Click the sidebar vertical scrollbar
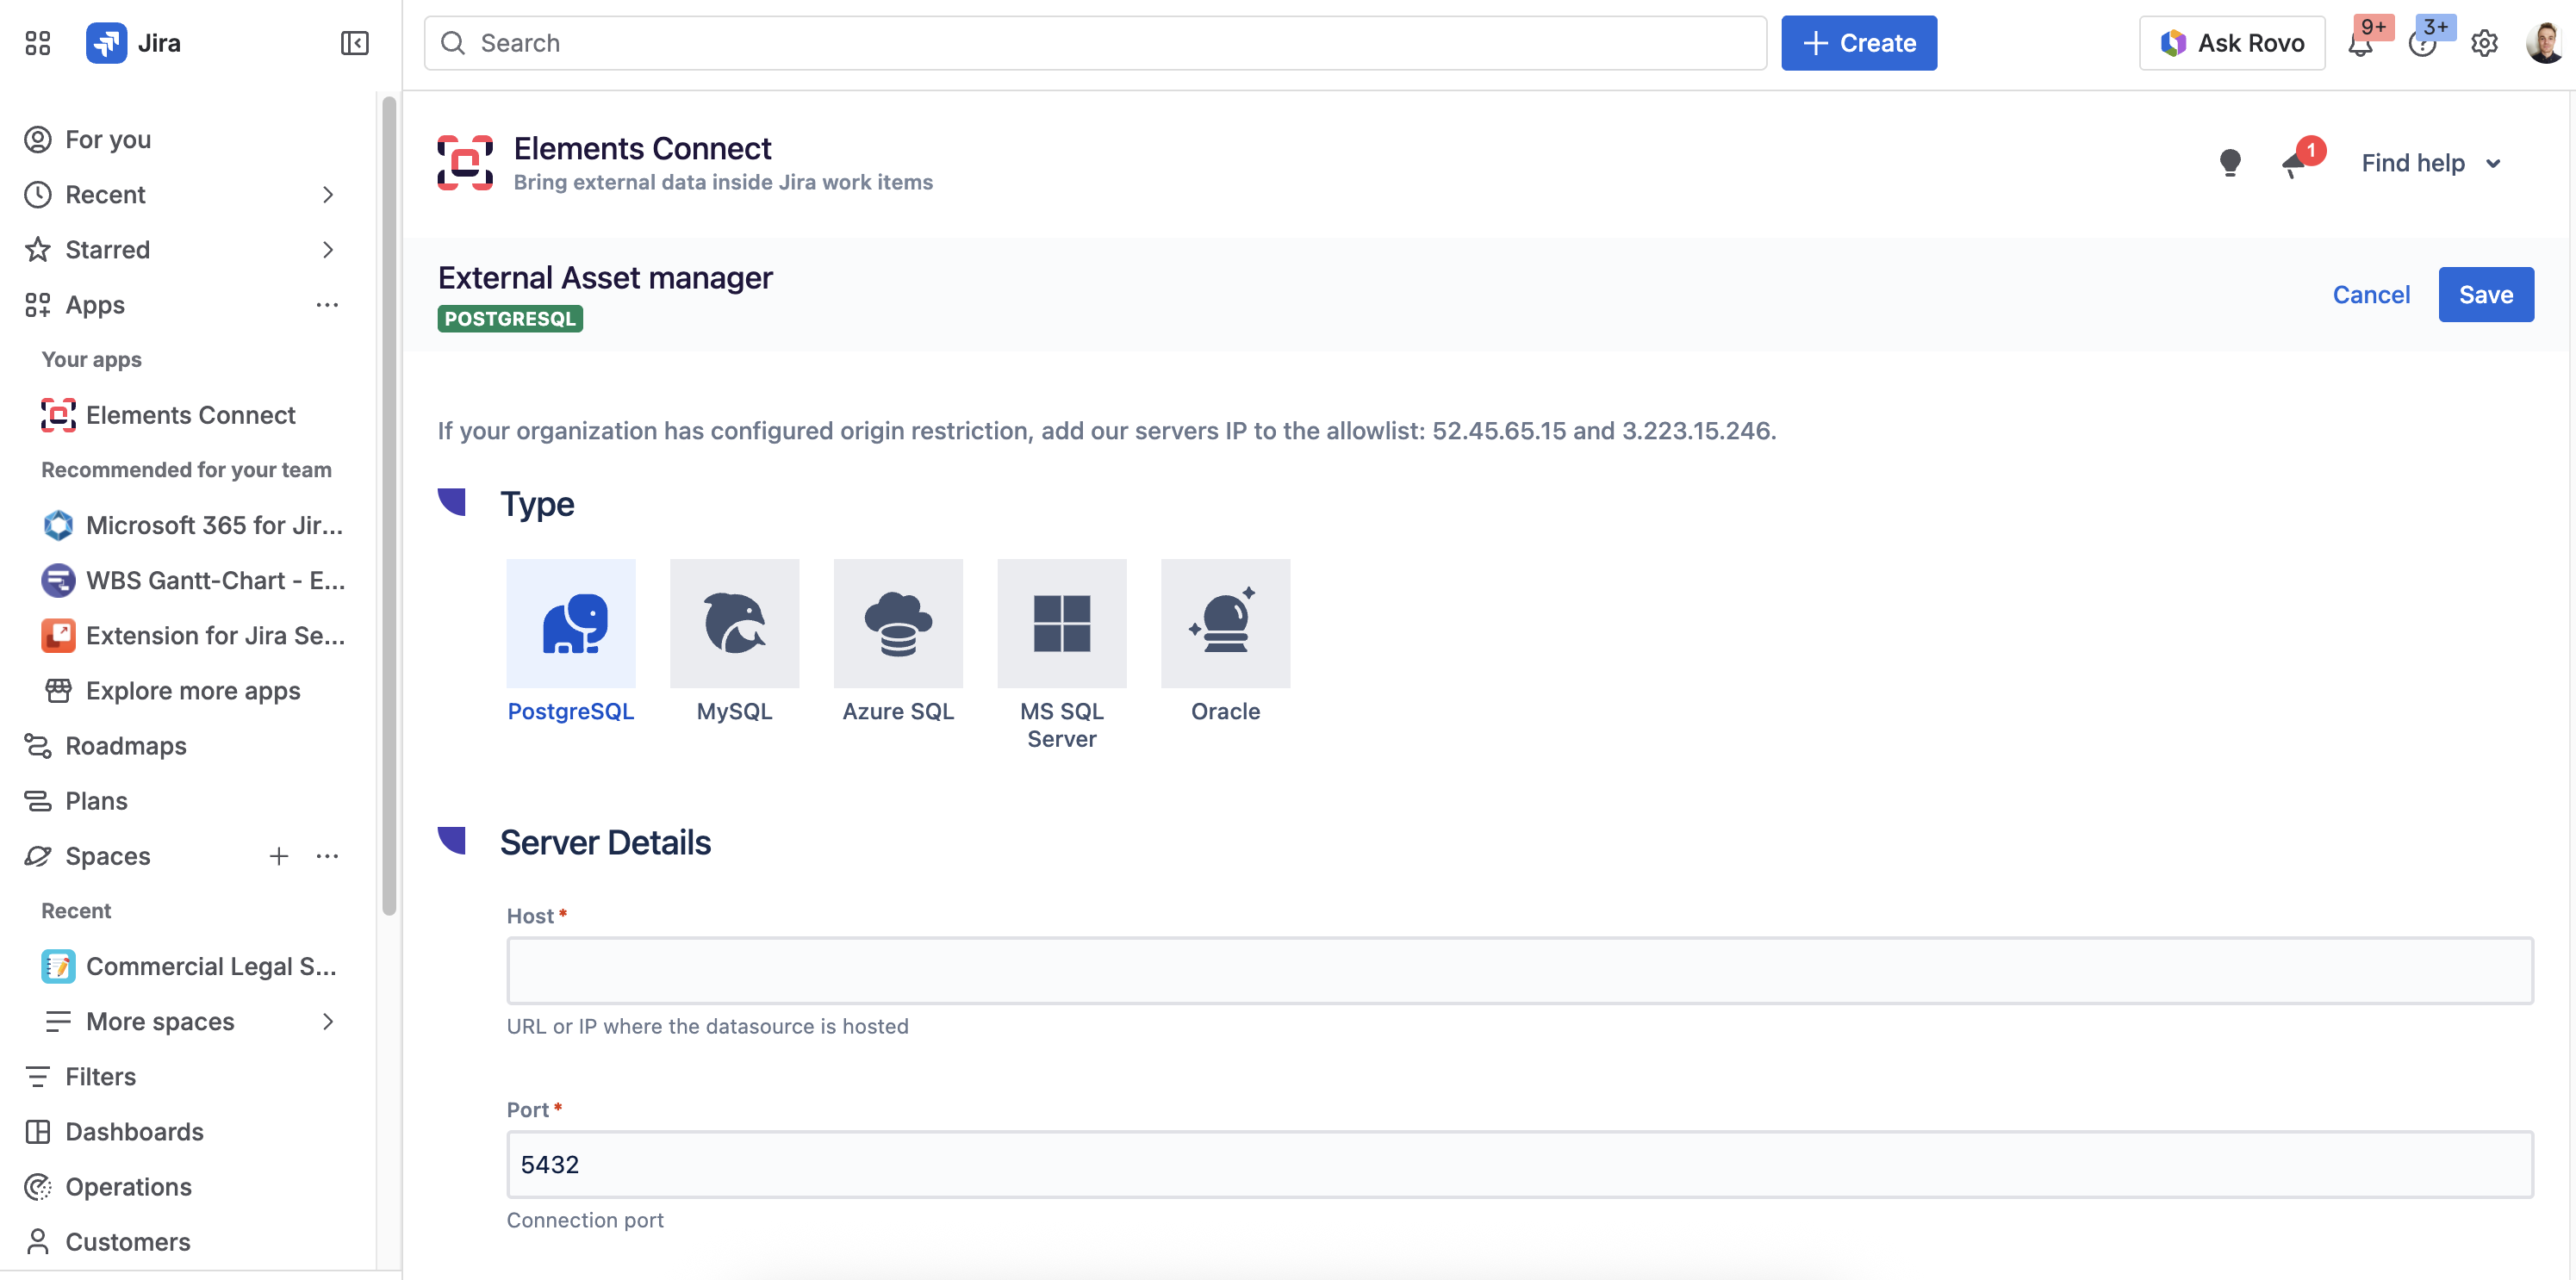The width and height of the screenshot is (2576, 1280). point(389,505)
